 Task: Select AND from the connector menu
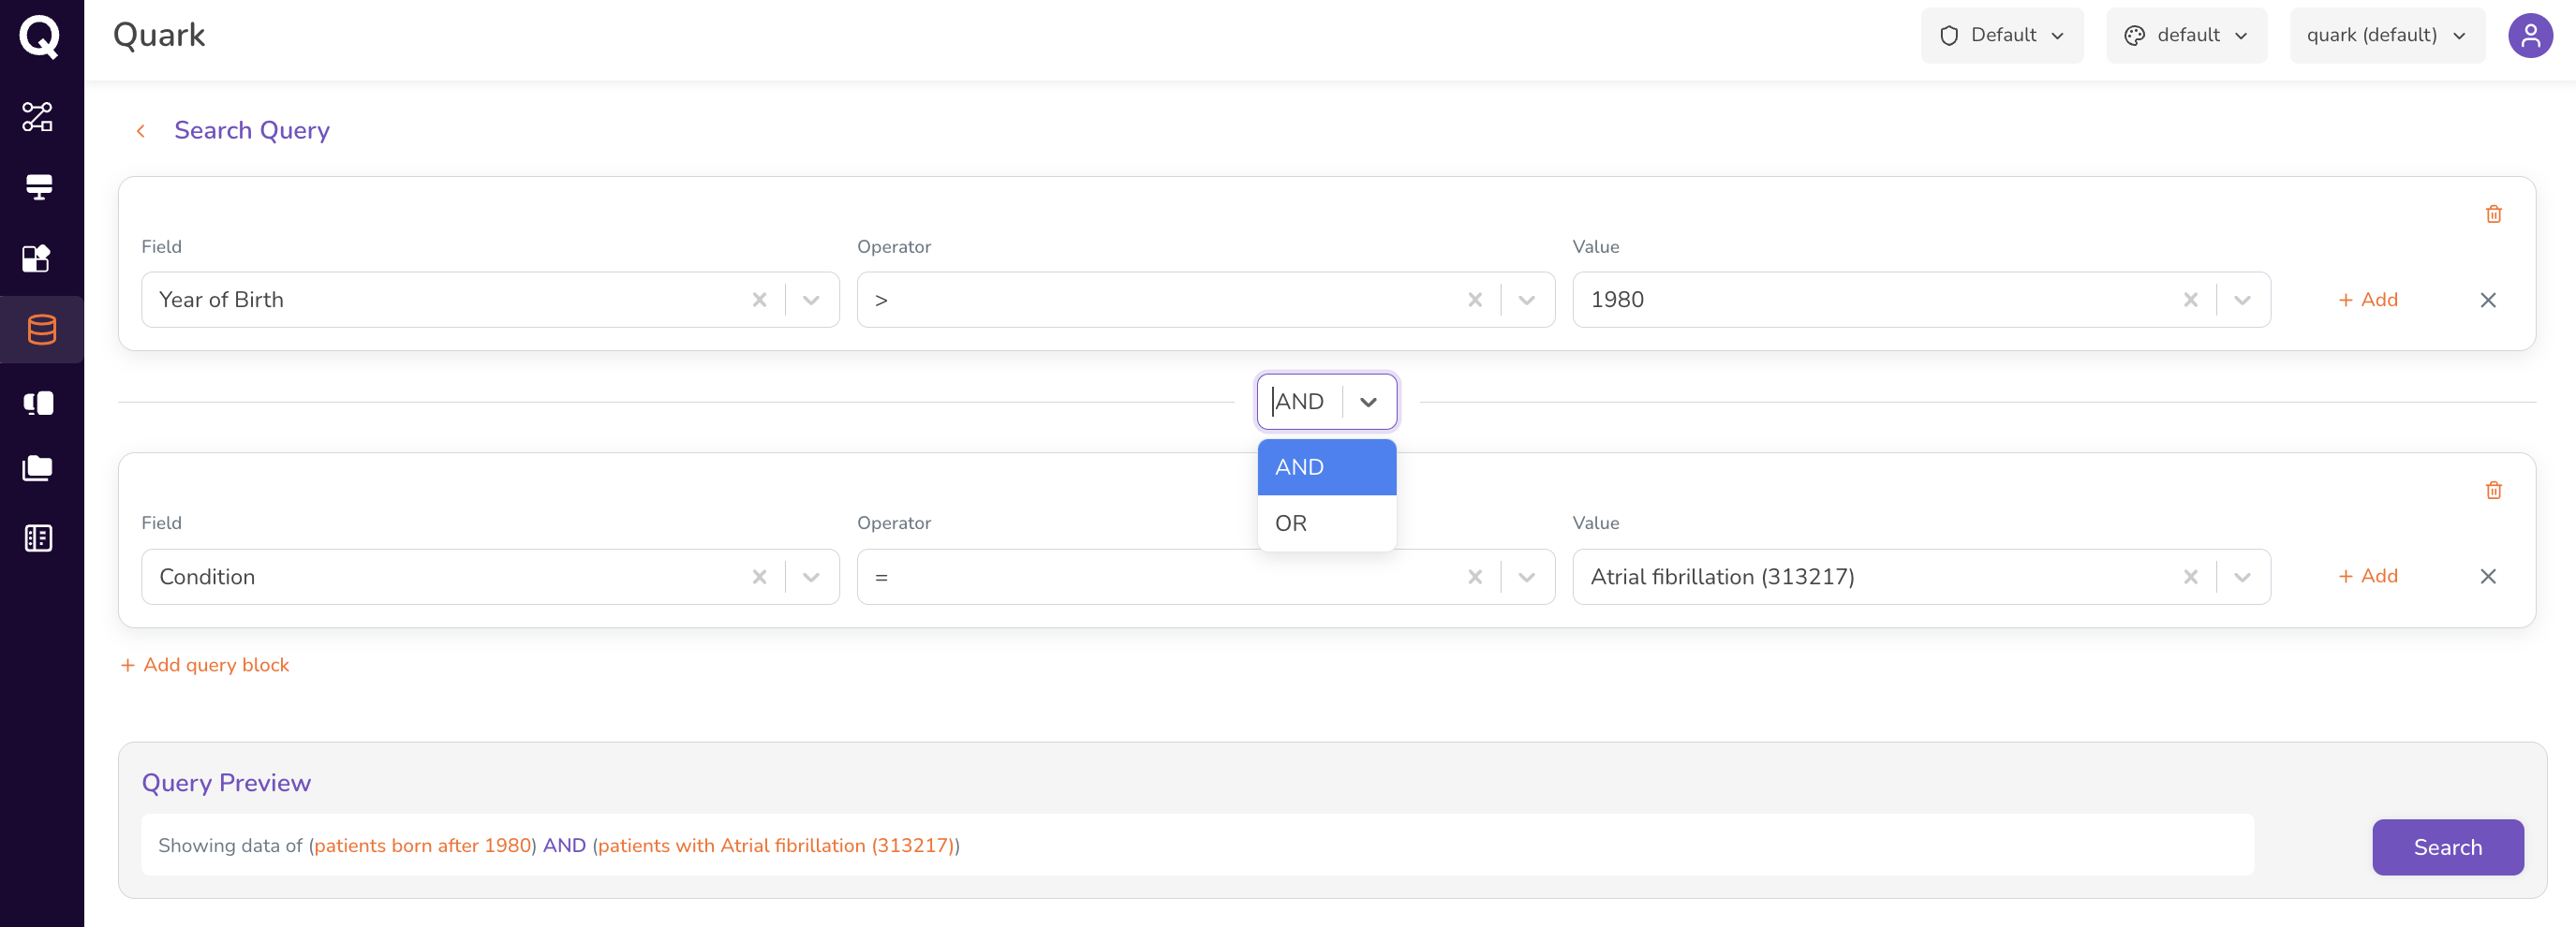point(1326,467)
